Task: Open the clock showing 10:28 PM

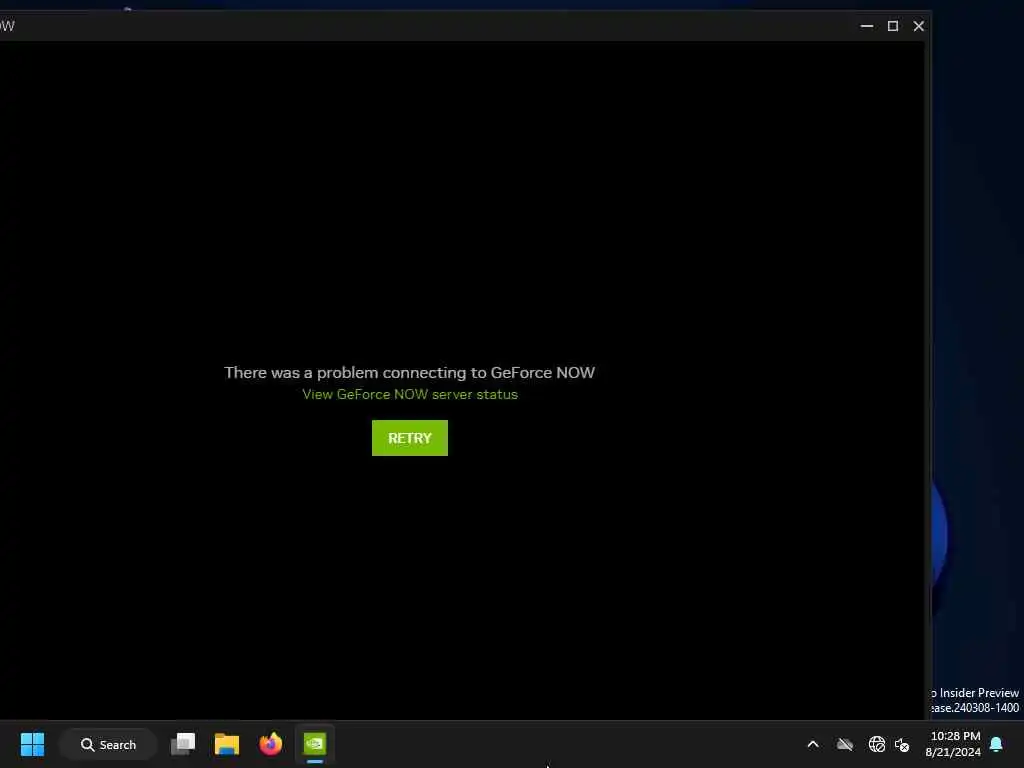Action: (x=953, y=744)
